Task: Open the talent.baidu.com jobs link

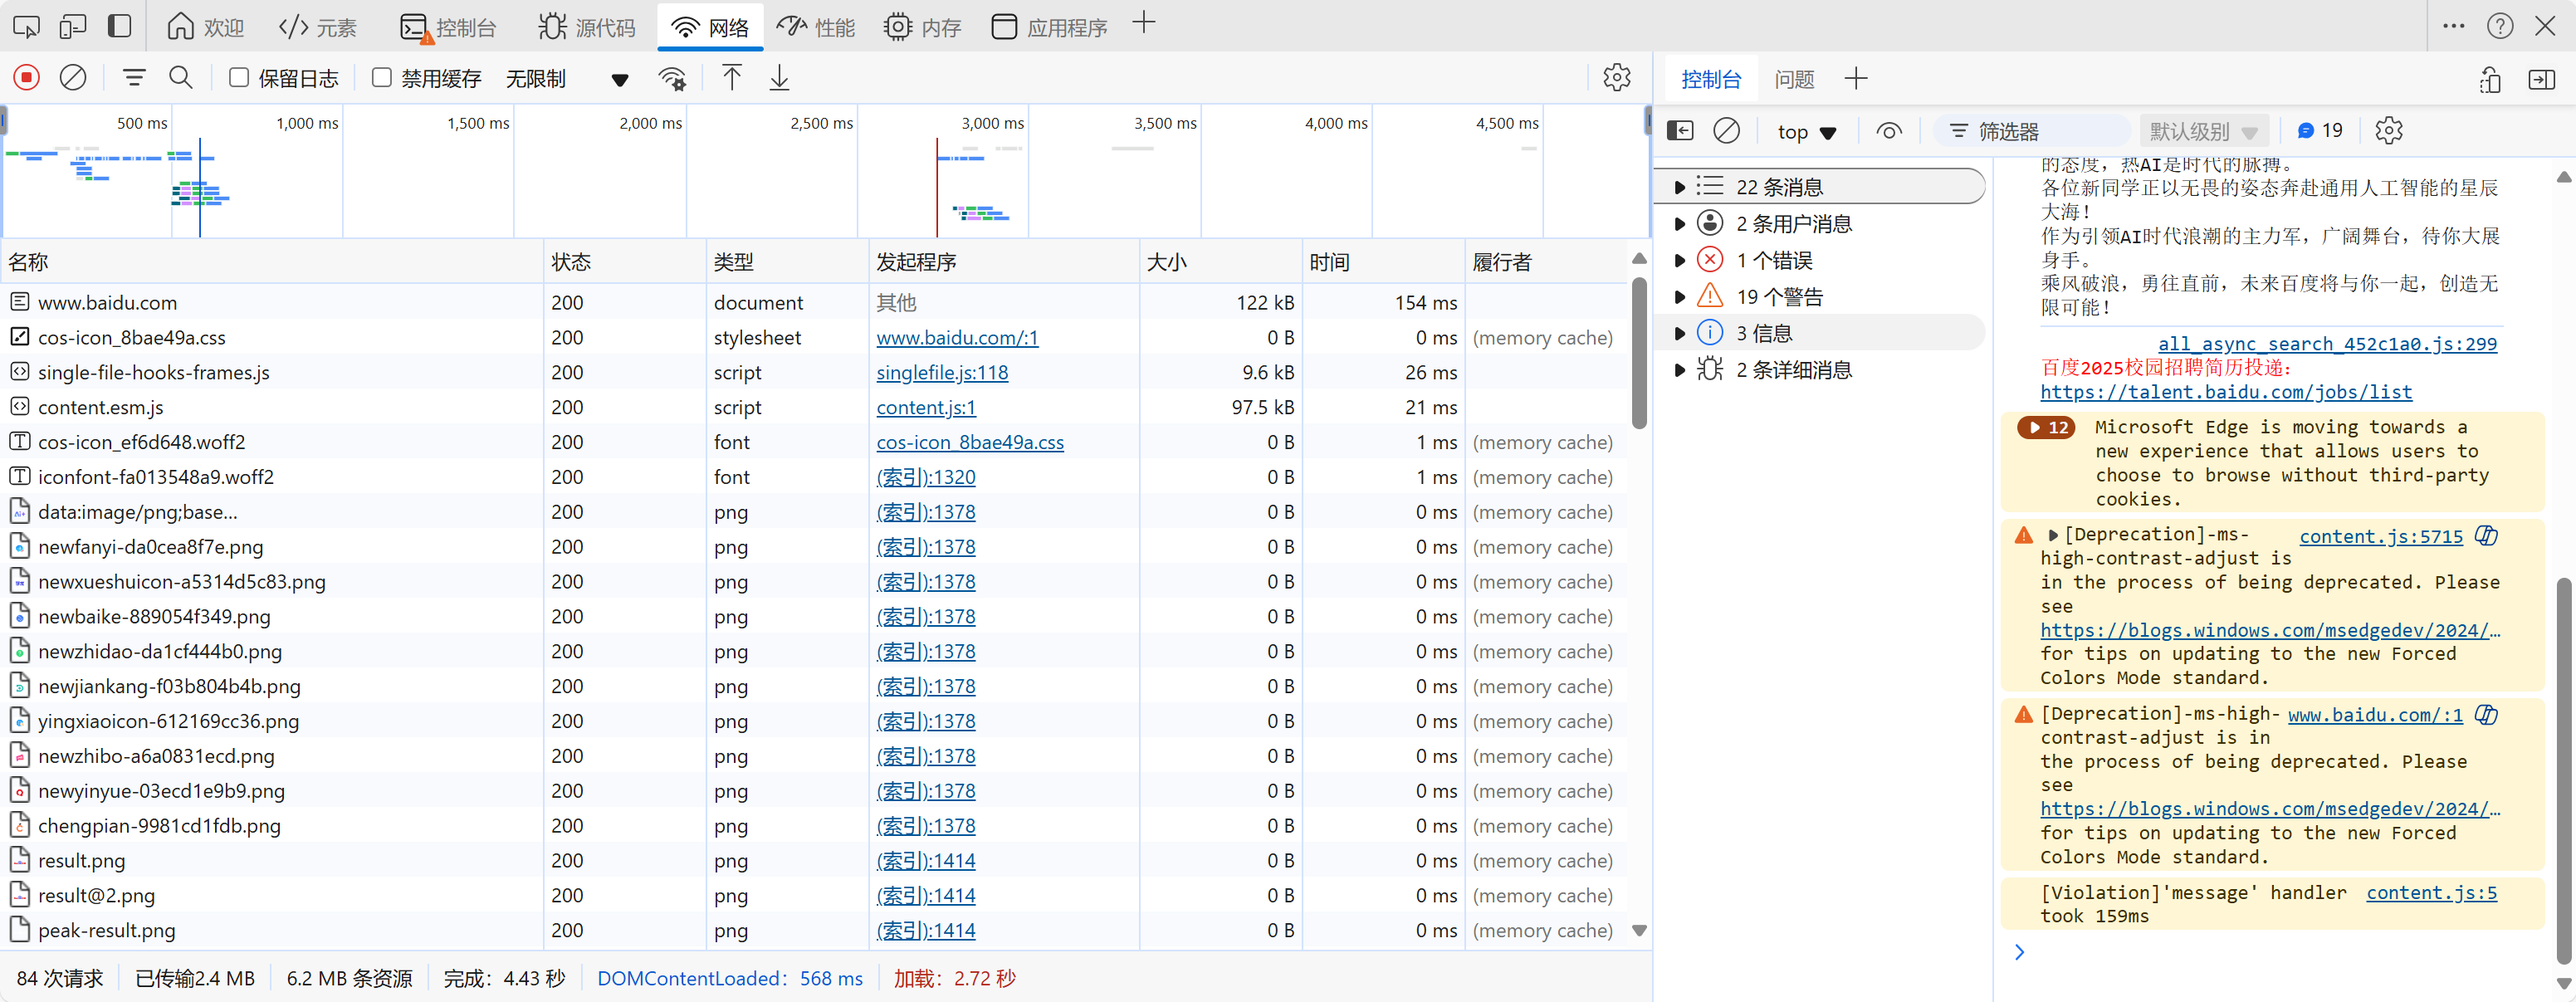Action: pos(2226,392)
